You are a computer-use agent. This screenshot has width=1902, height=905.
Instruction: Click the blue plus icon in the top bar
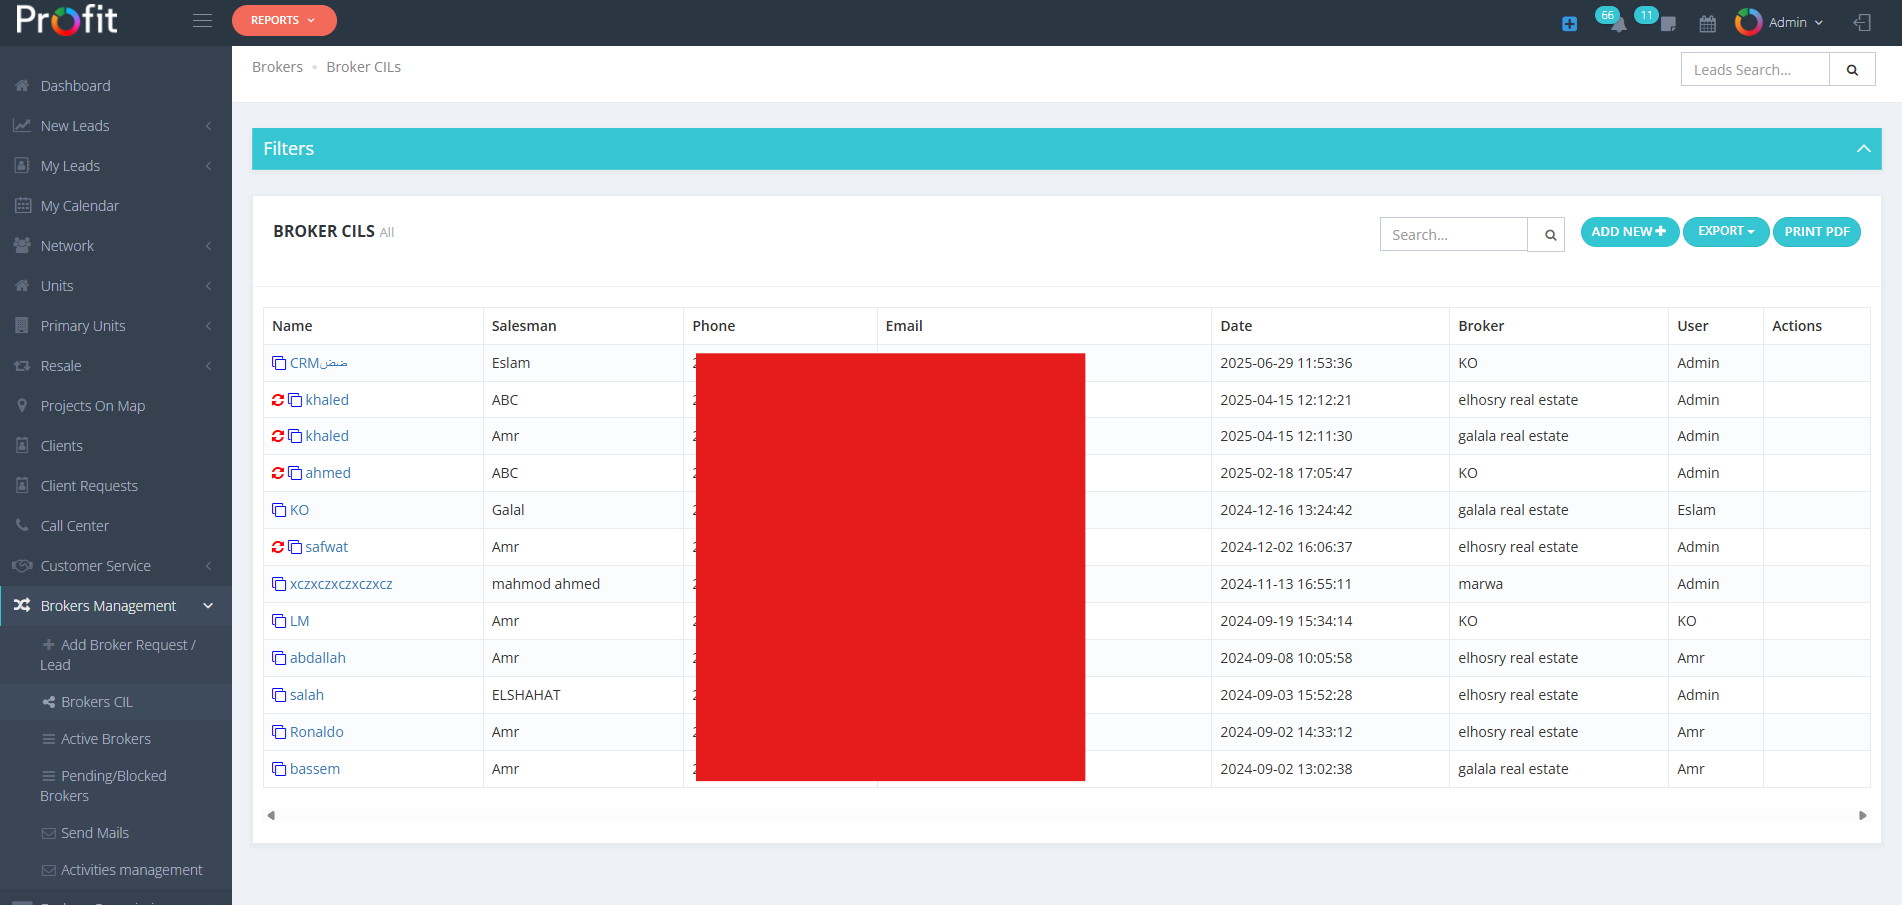(x=1568, y=23)
